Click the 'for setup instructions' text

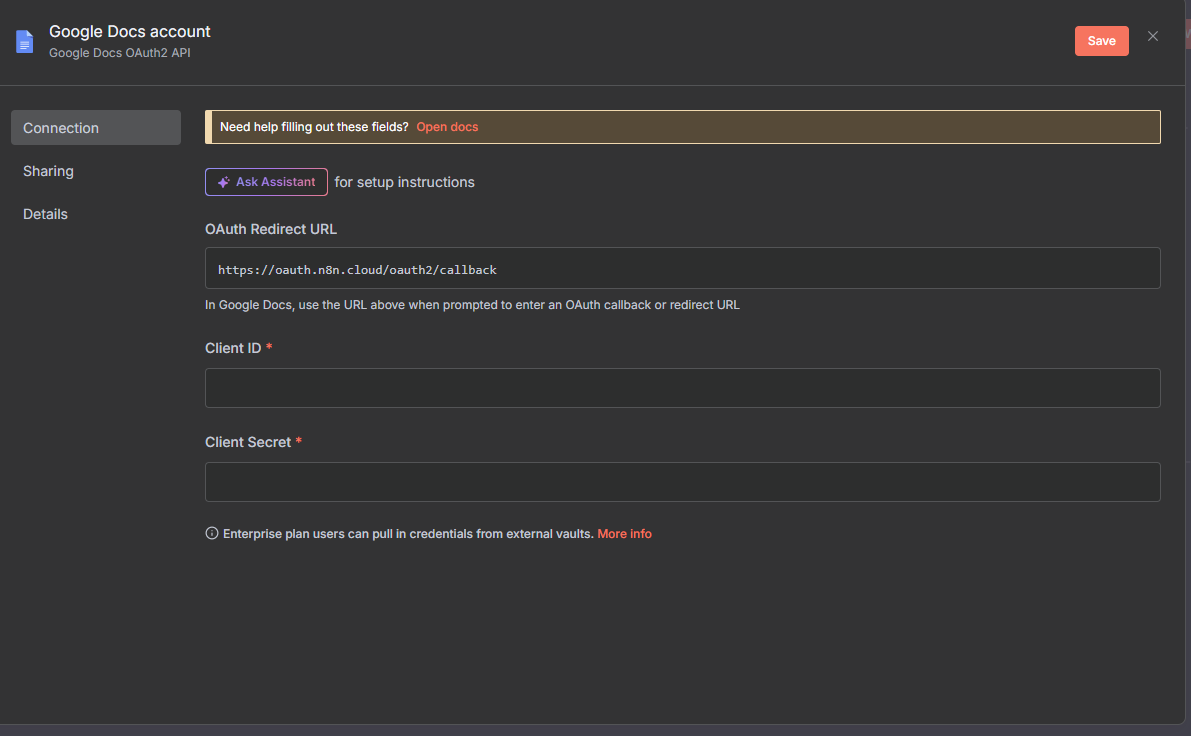click(x=405, y=182)
